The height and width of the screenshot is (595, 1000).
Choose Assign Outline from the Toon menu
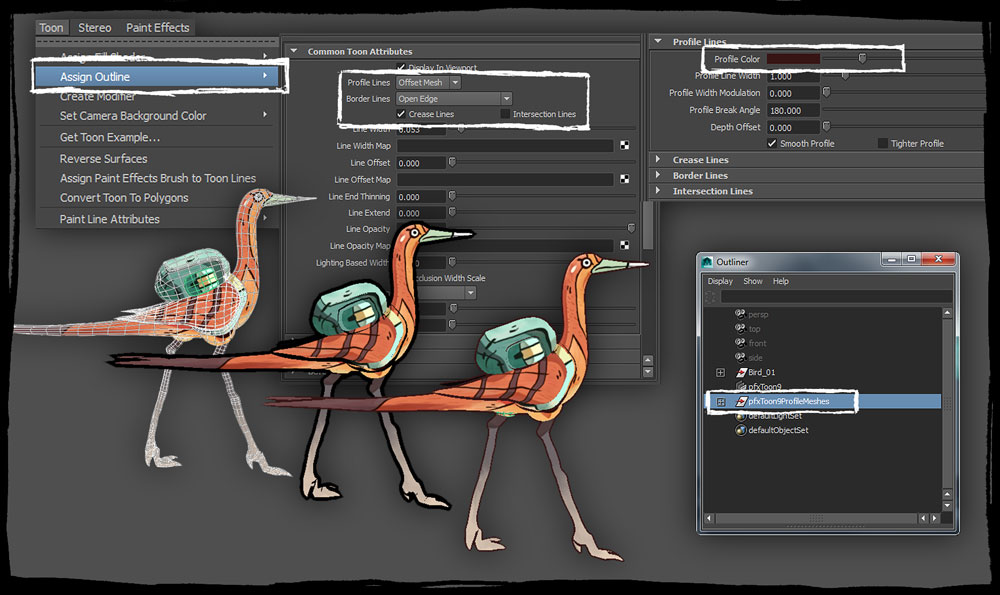coord(156,77)
